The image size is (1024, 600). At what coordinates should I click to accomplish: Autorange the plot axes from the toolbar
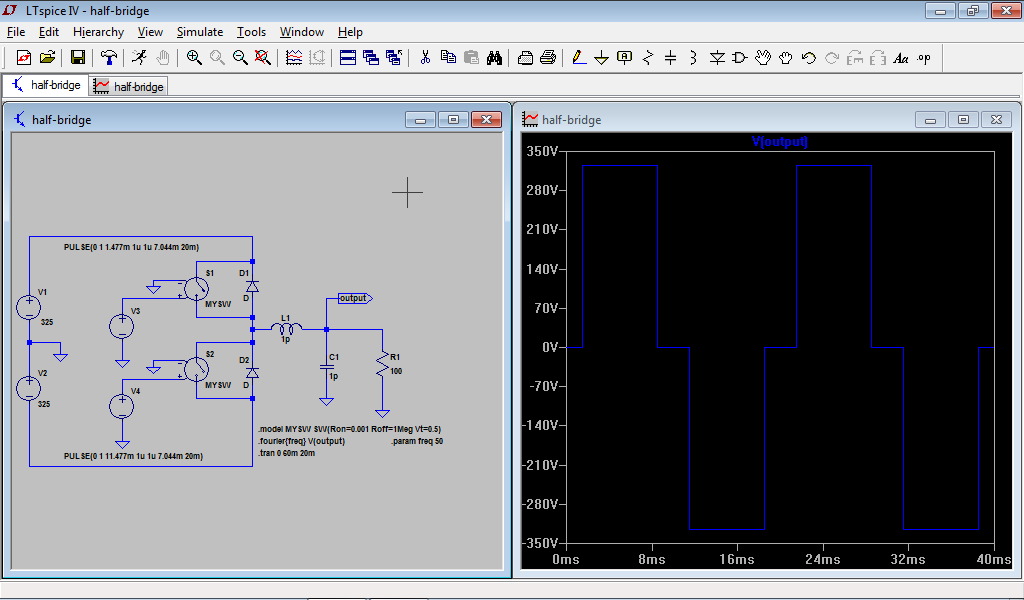[294, 58]
